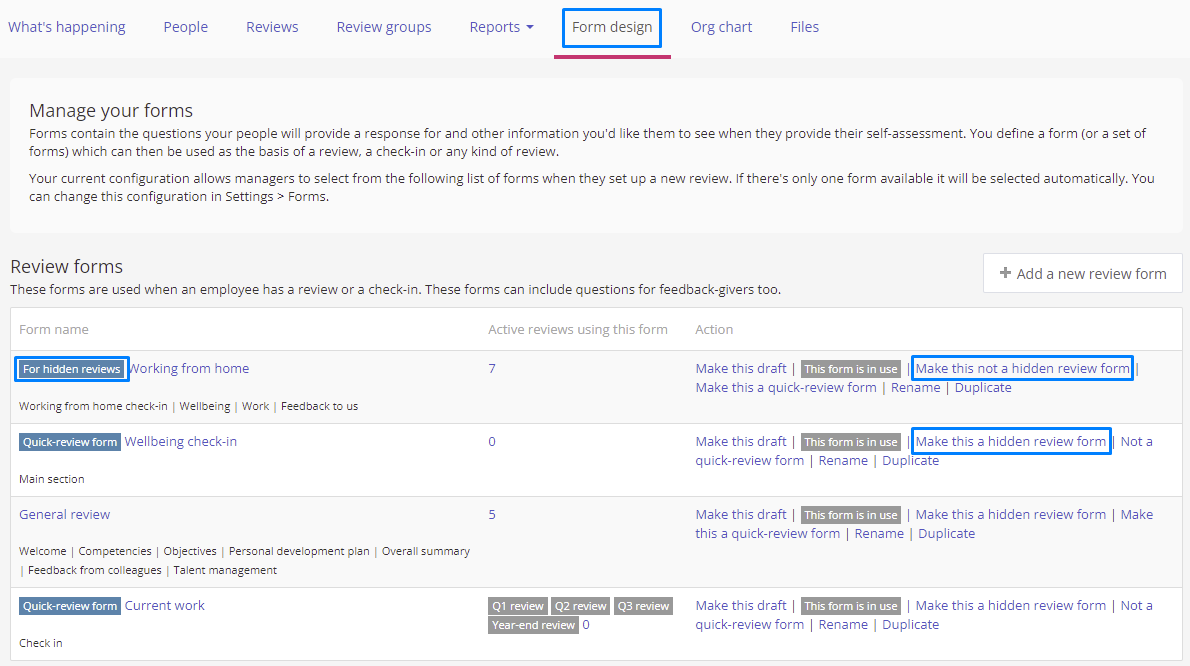Click the Feedback to us section label
Viewport: 1190px width, 666px height.
pos(320,407)
